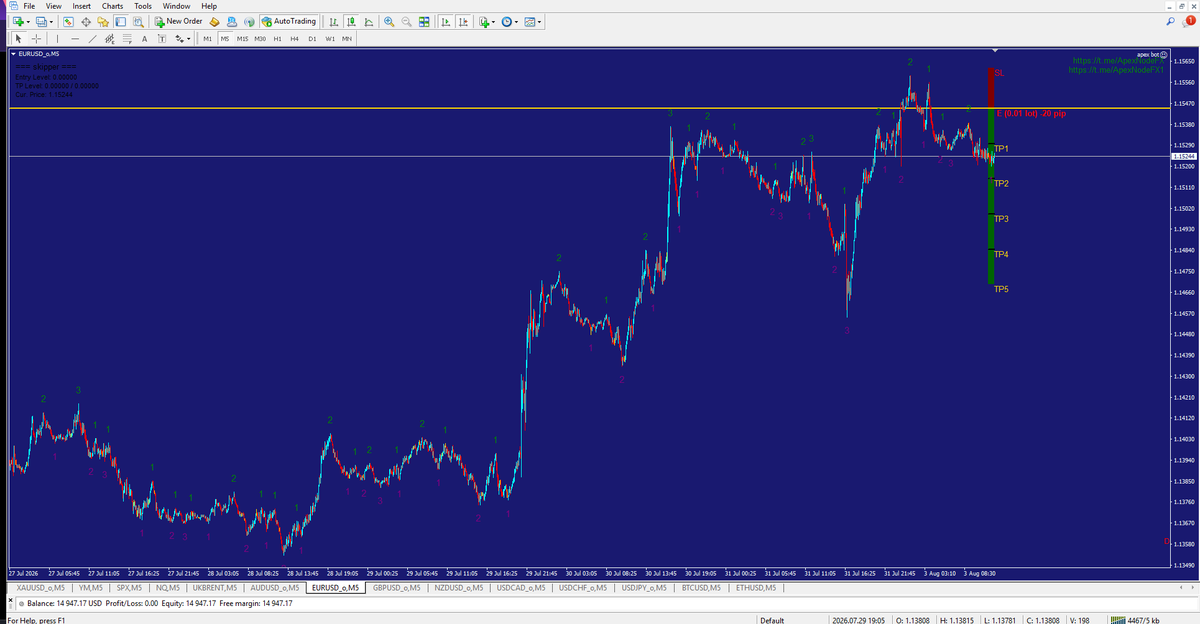The width and height of the screenshot is (1200, 624).
Task: Switch chart to line chart style
Action: pos(370,21)
